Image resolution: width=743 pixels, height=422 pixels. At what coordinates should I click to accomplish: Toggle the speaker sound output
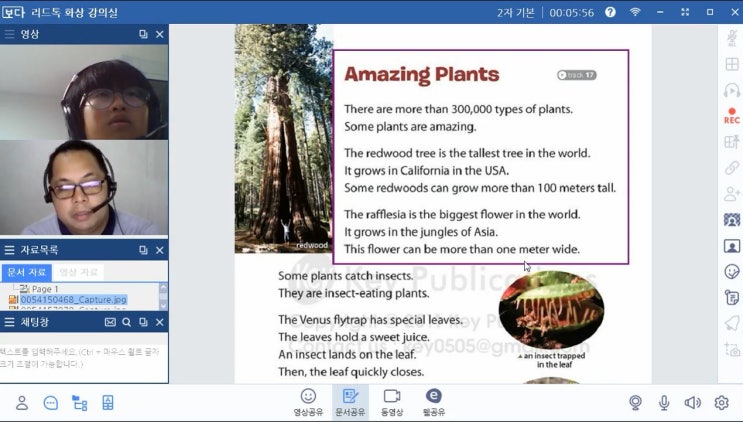[x=692, y=403]
